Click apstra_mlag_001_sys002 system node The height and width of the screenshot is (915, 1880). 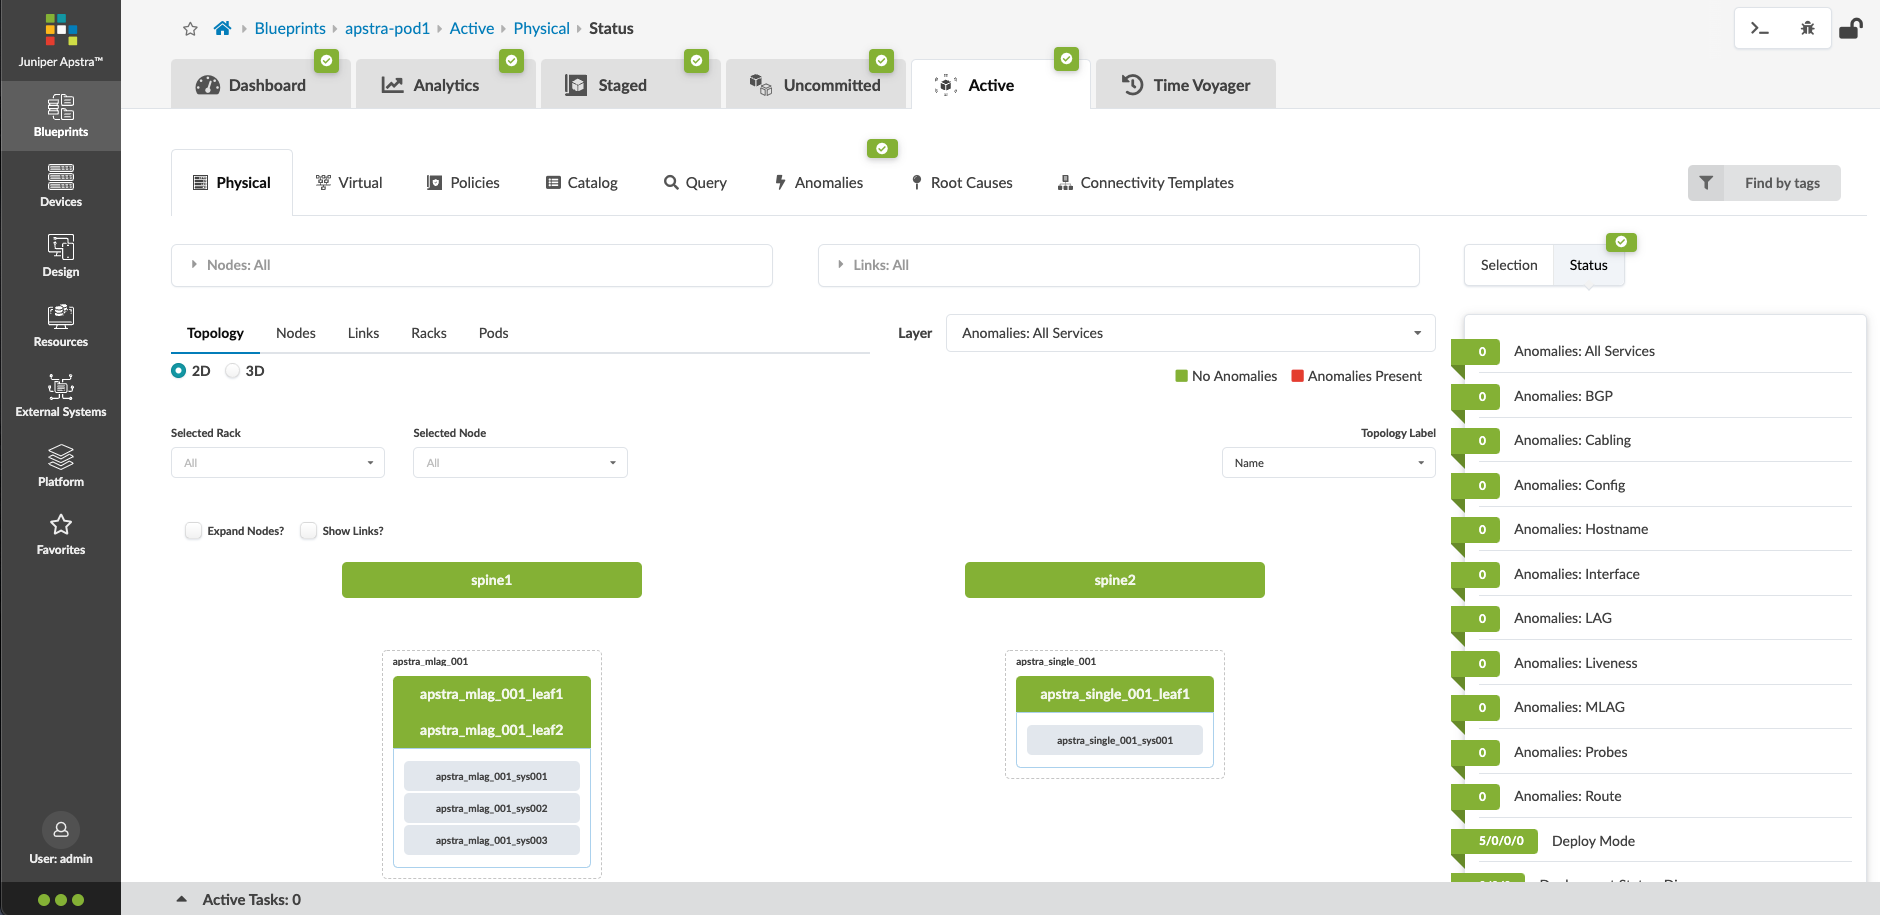coord(492,808)
